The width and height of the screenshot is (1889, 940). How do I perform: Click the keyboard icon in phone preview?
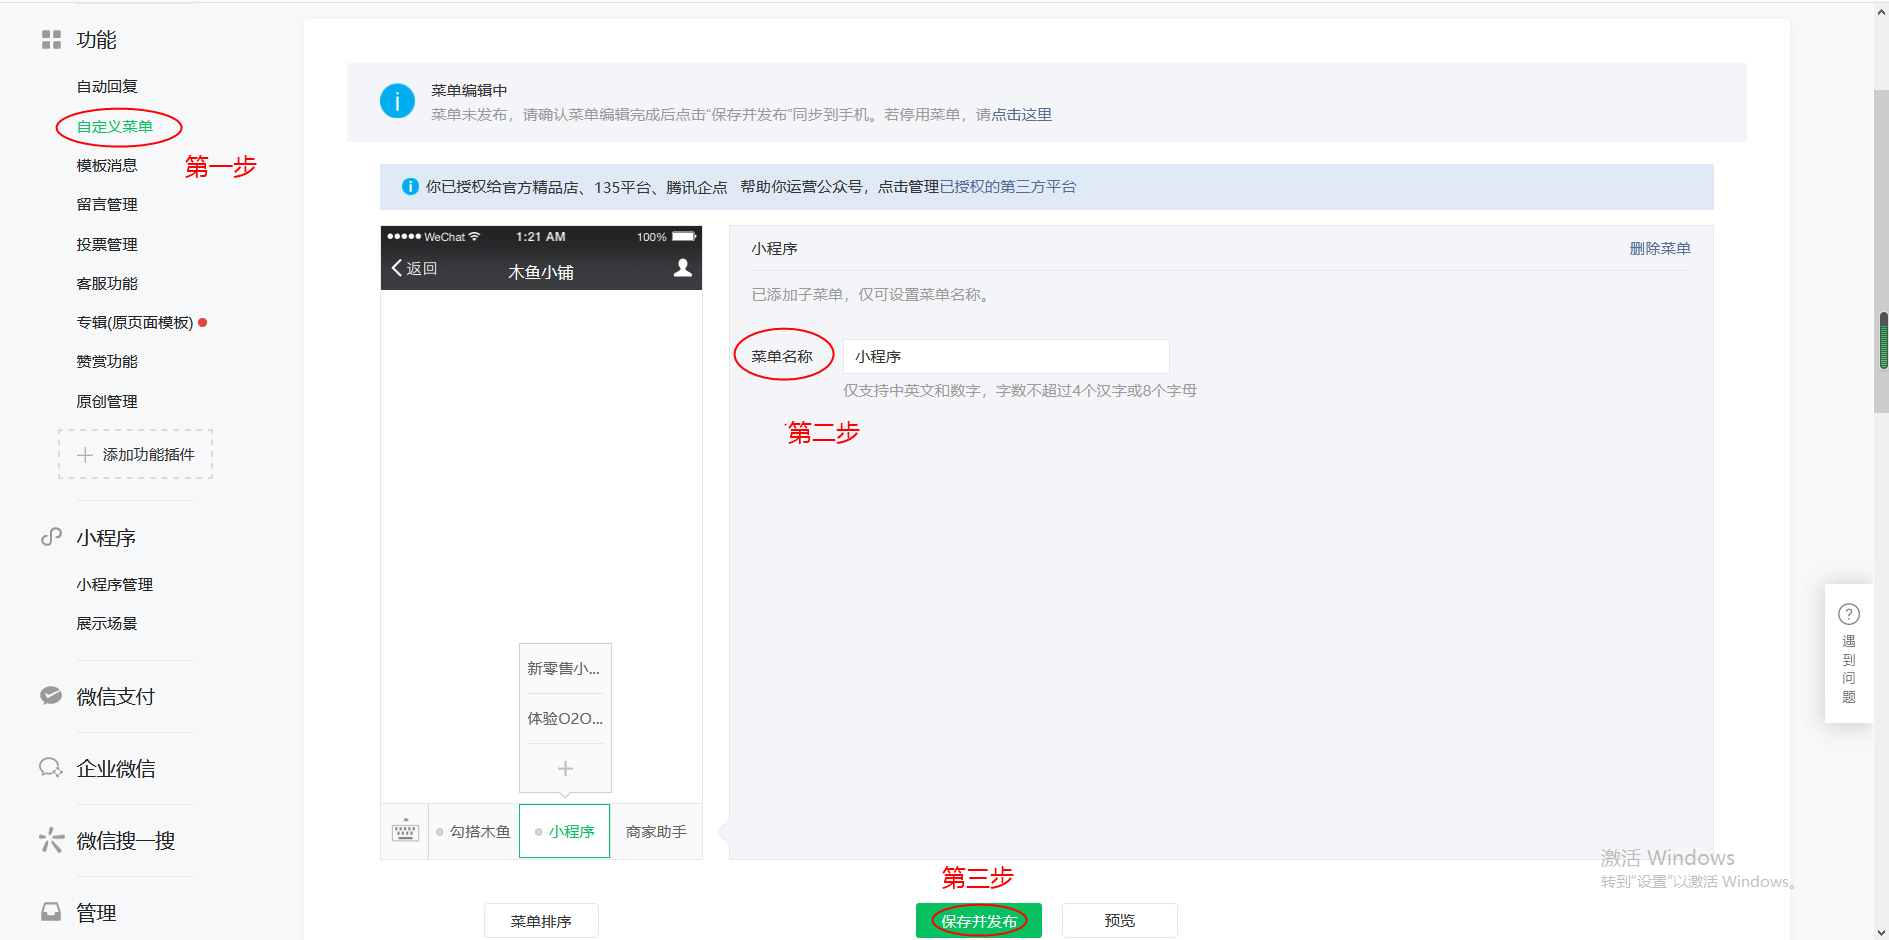click(405, 831)
